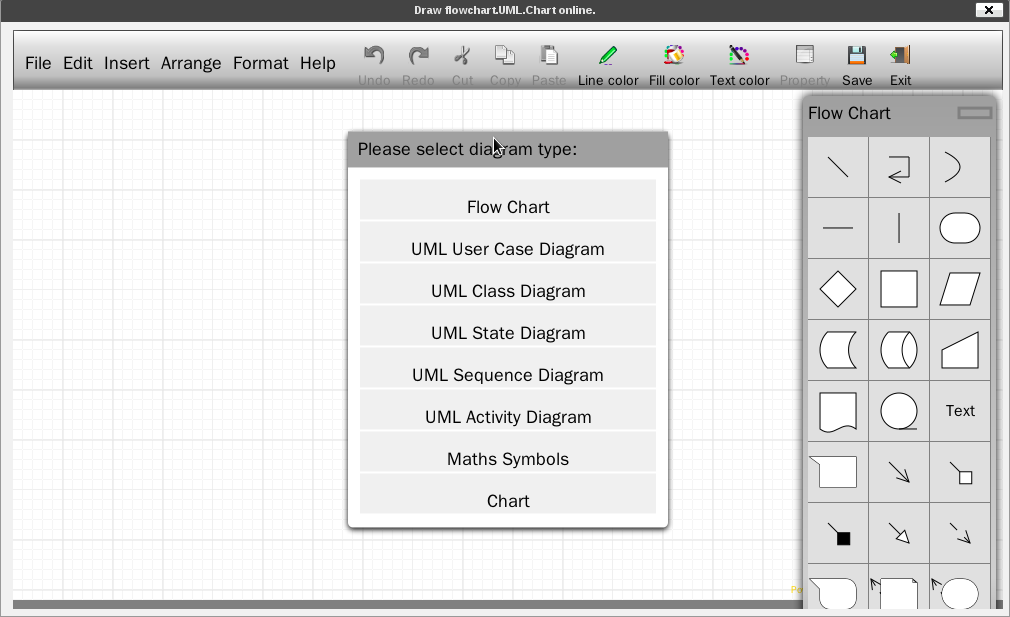The height and width of the screenshot is (617, 1010).
Task: Open the File menu
Action: pos(38,63)
